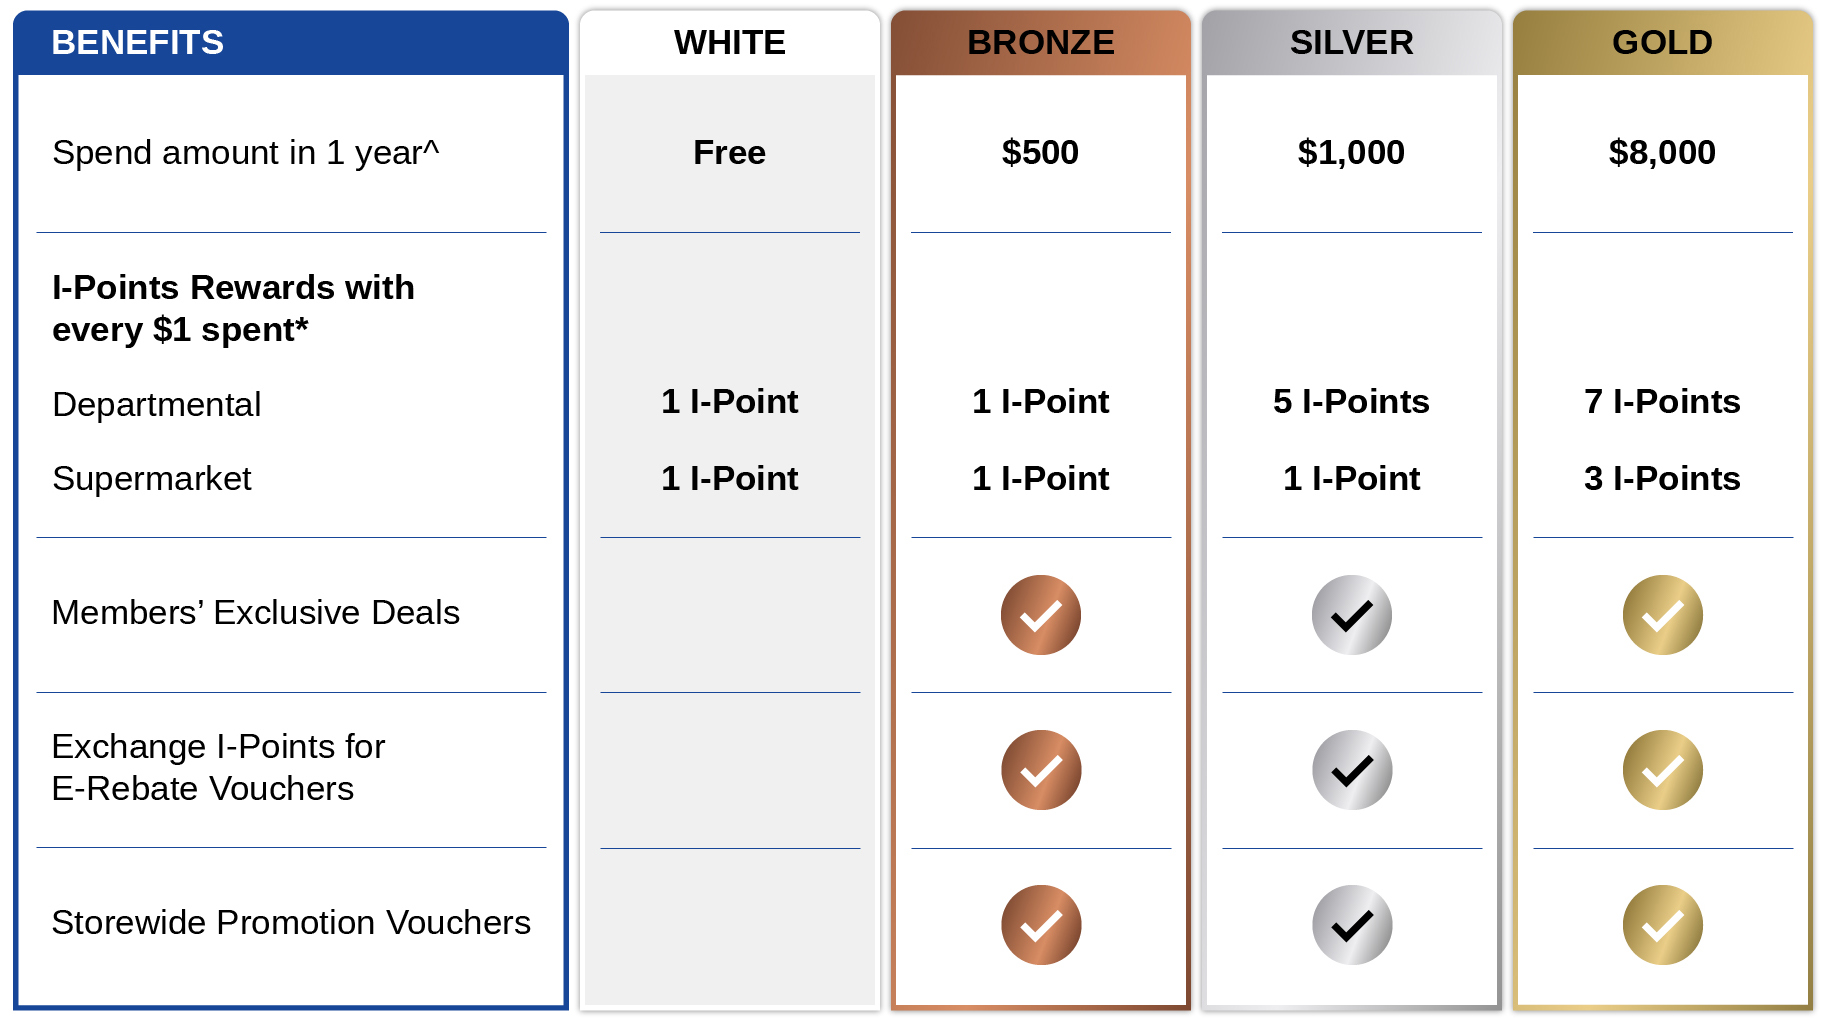This screenshot has height=1024, width=1831.
Task: Click the "Storewide Promotion Vouchers" benefit label
Action: pyautogui.click(x=291, y=922)
